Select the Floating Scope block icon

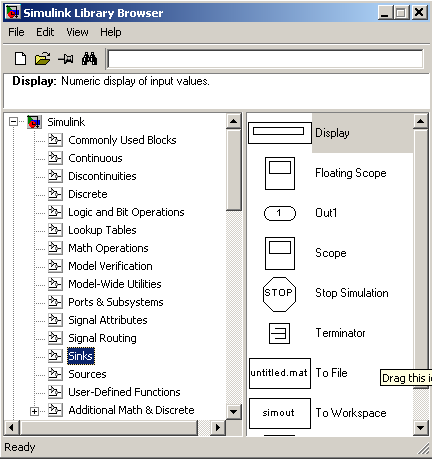pos(280,173)
